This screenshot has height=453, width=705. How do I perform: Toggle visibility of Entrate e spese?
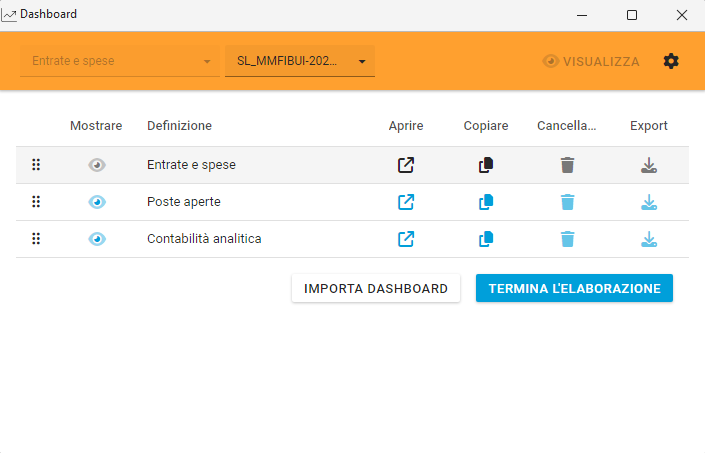pos(97,165)
